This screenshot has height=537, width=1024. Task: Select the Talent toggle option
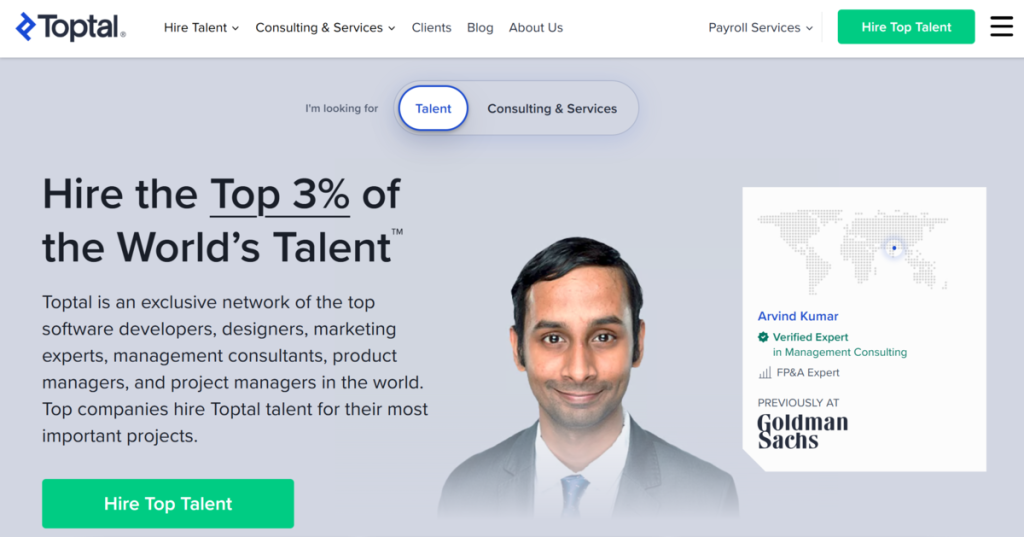(x=433, y=109)
